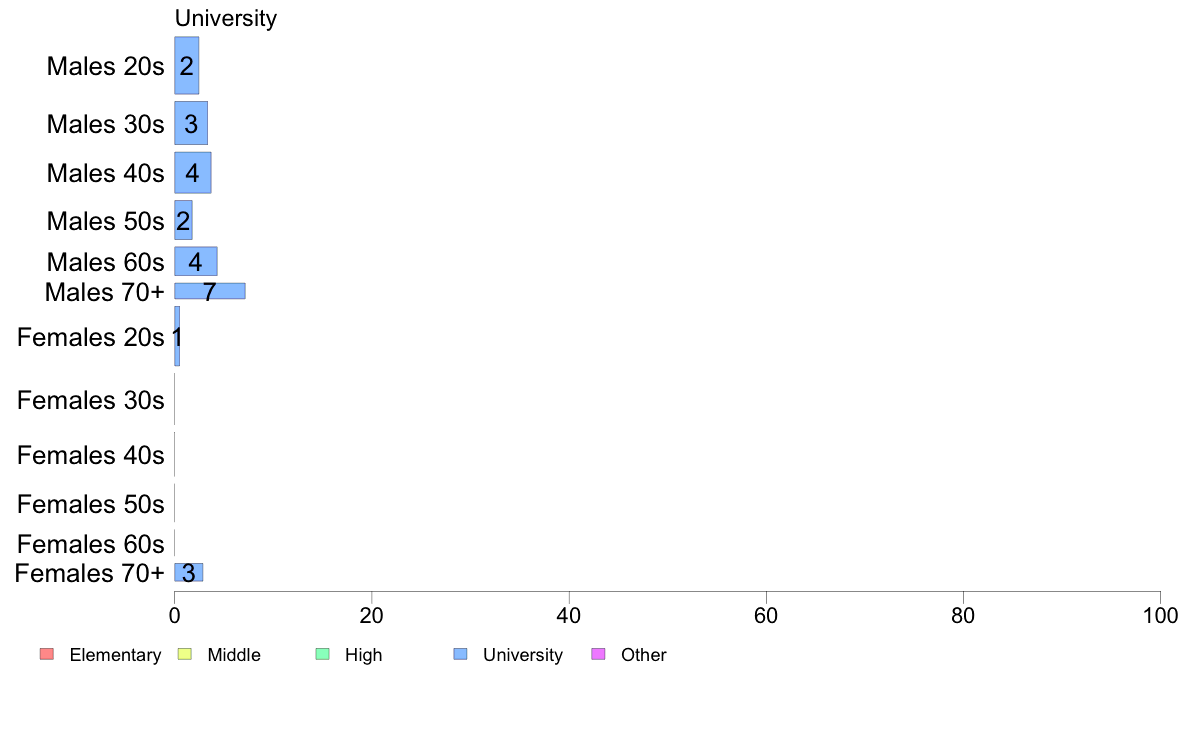Click the University legend text

coord(523,655)
